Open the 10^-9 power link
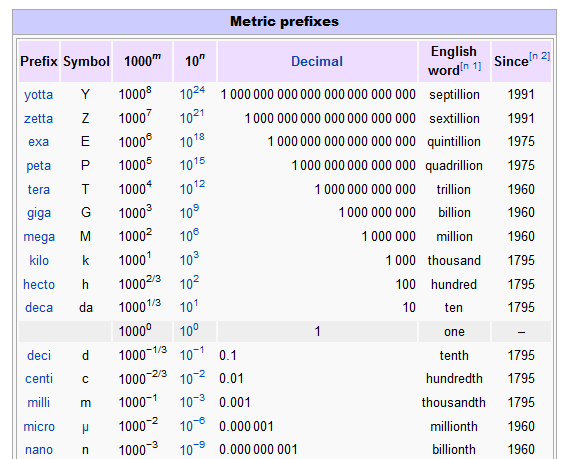 192,449
